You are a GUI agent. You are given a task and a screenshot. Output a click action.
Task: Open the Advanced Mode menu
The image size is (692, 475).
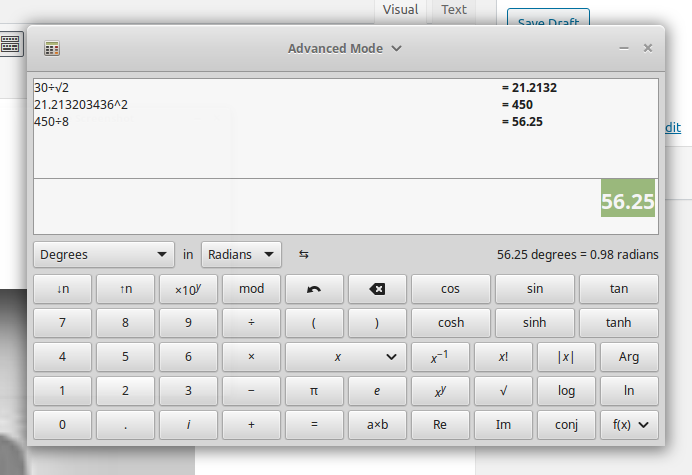(x=345, y=48)
